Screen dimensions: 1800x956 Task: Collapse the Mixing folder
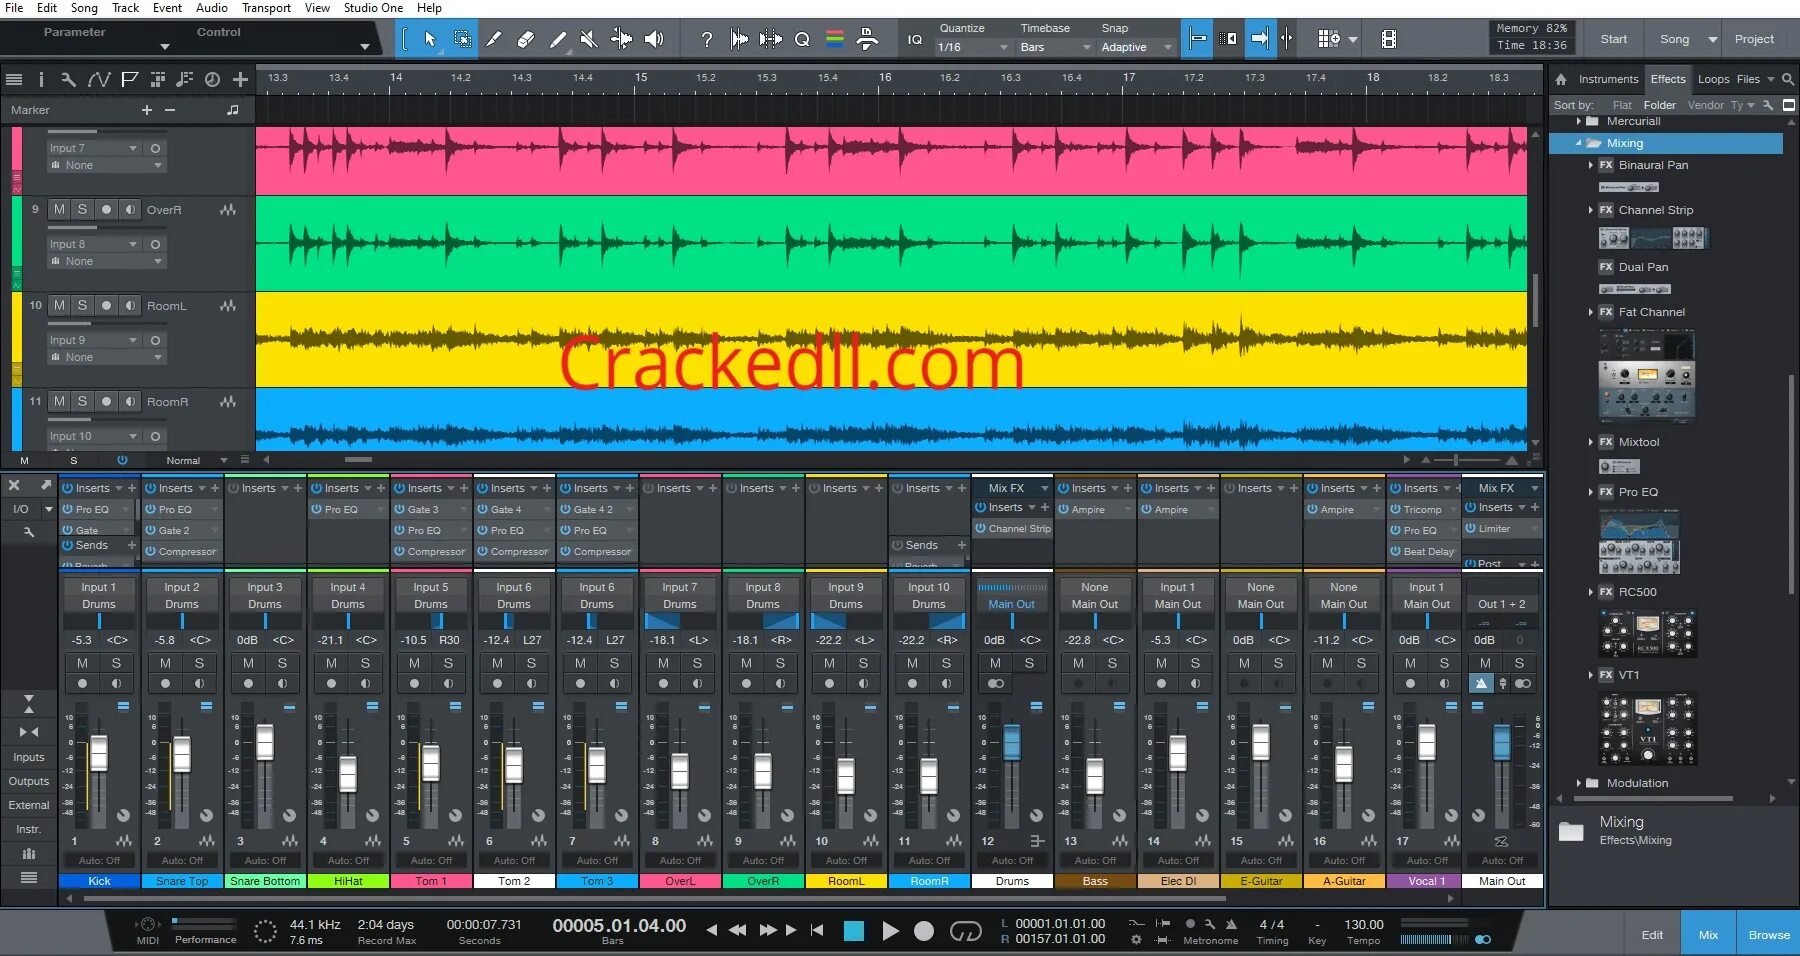tap(1579, 143)
